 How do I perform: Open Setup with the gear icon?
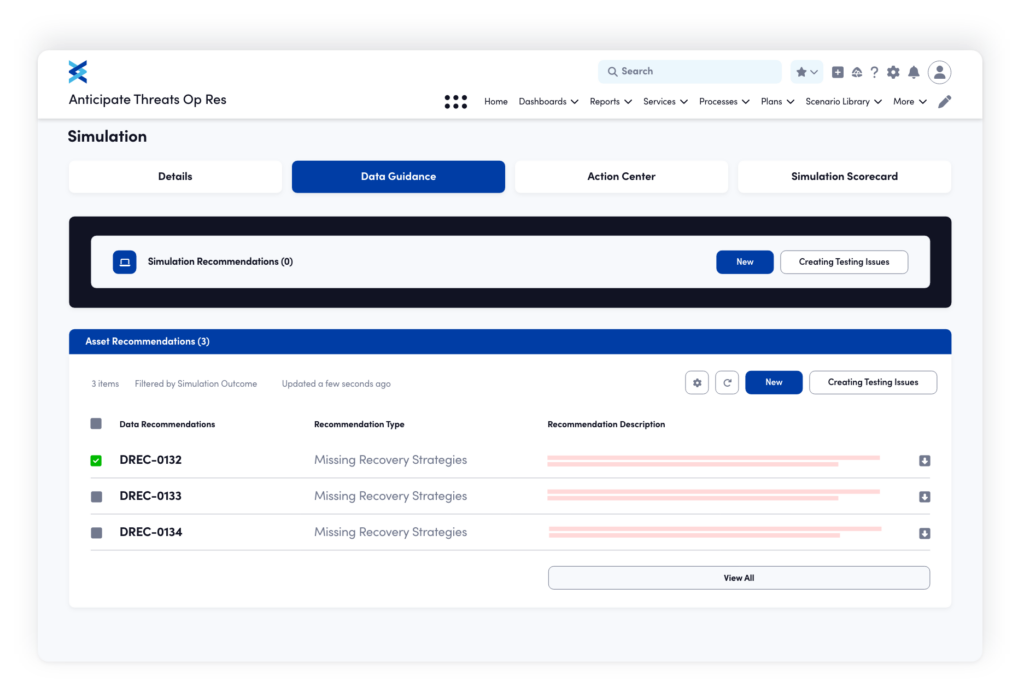[893, 72]
